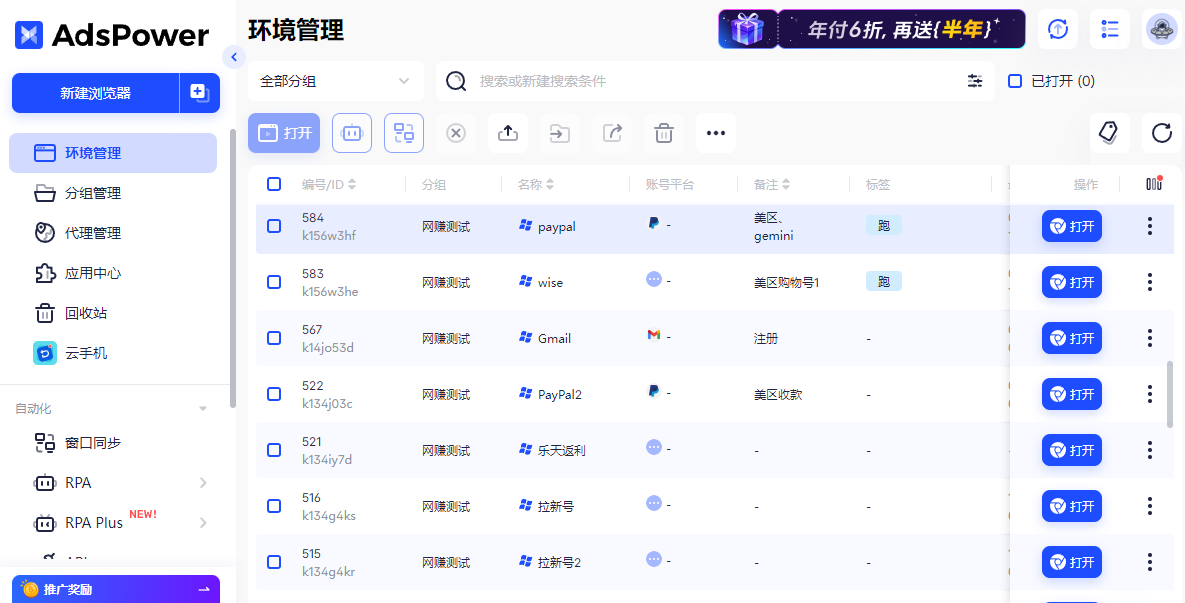This screenshot has height=603, width=1185.
Task: Check the 已打开 (0) checkbox
Action: 1017,81
